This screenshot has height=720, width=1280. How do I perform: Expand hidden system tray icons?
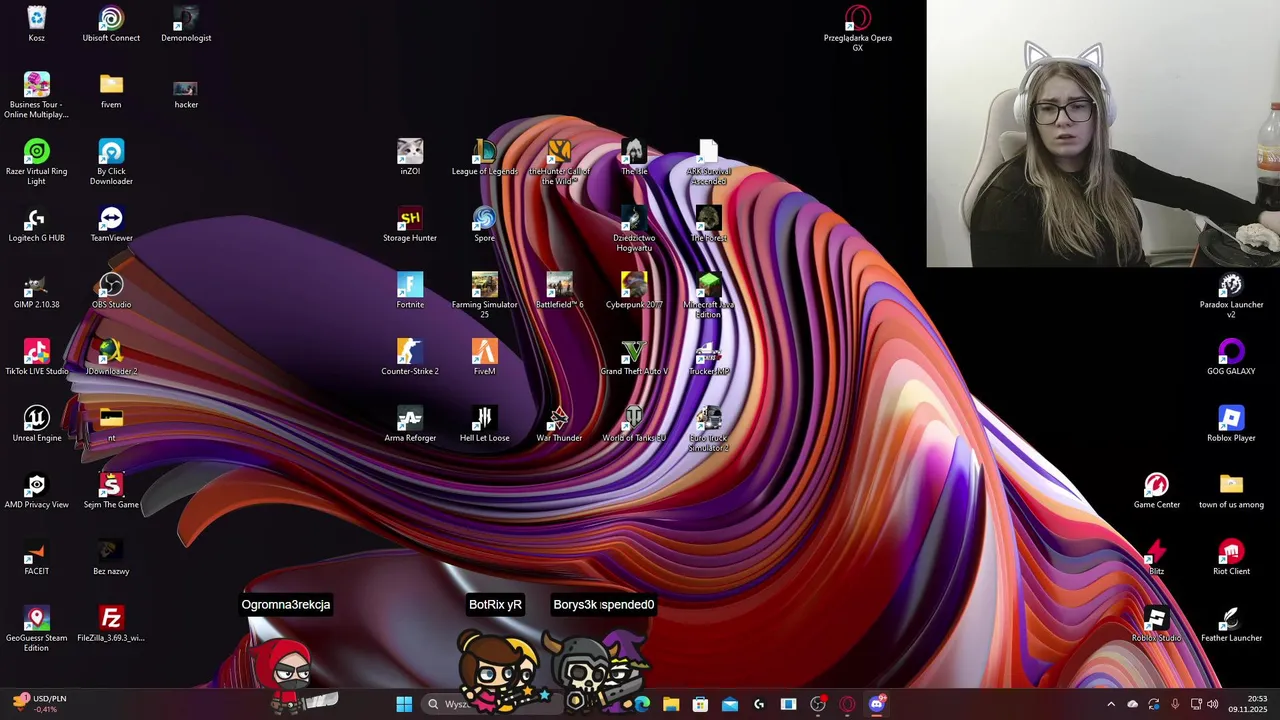(x=1110, y=704)
